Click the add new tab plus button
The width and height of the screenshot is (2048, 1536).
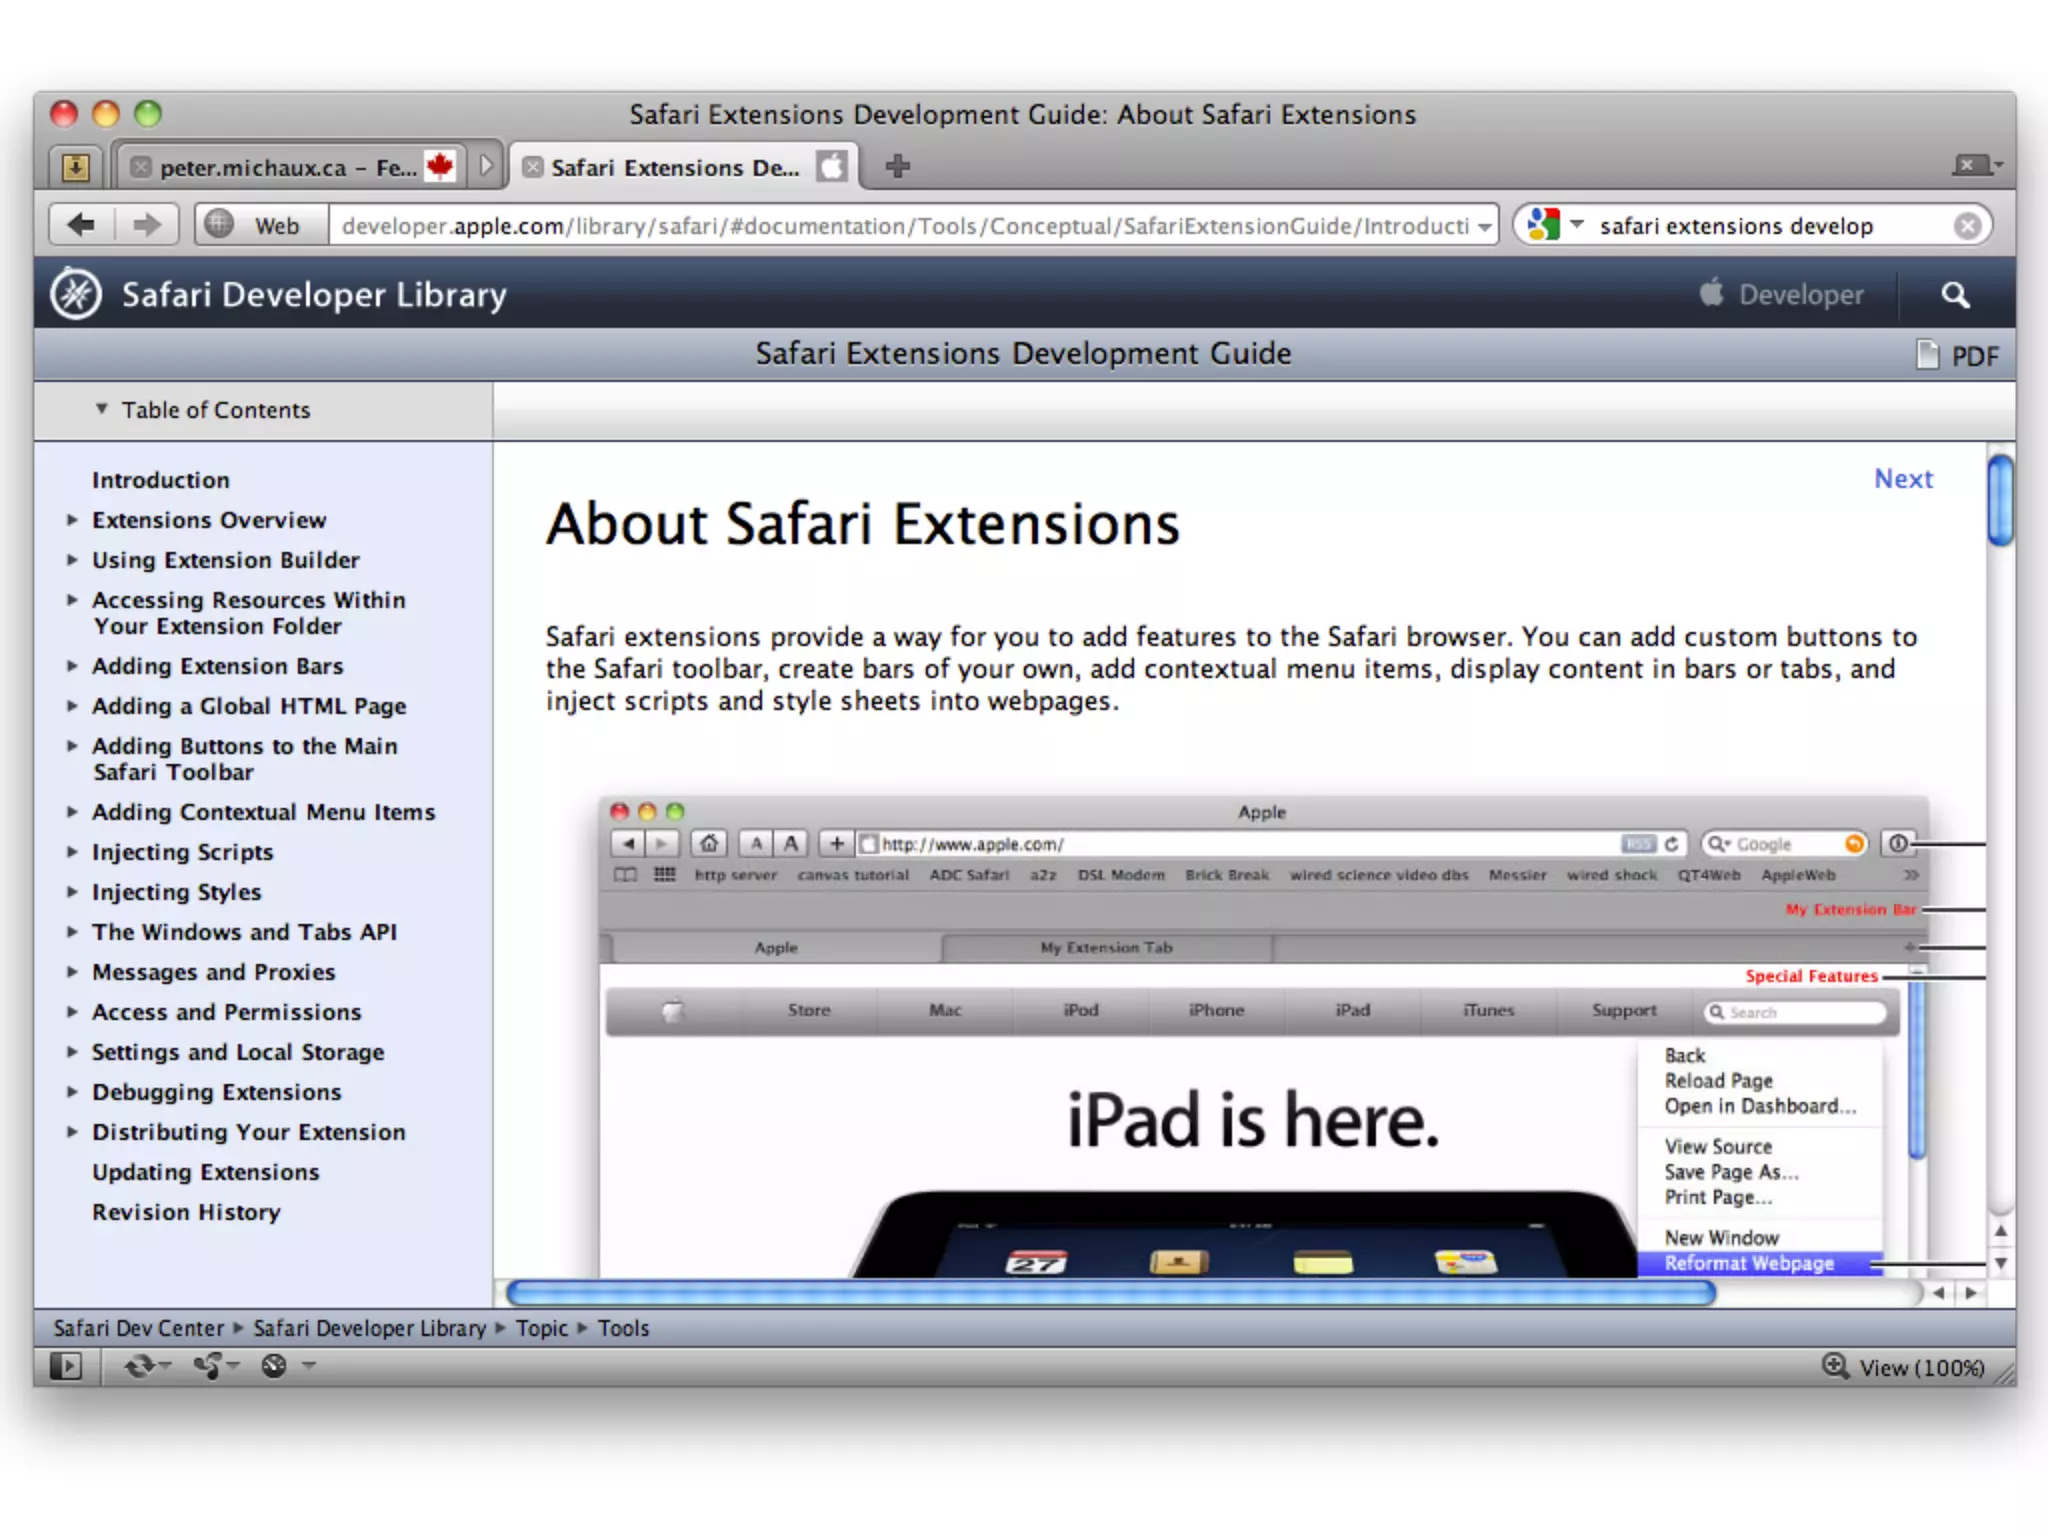point(897,166)
